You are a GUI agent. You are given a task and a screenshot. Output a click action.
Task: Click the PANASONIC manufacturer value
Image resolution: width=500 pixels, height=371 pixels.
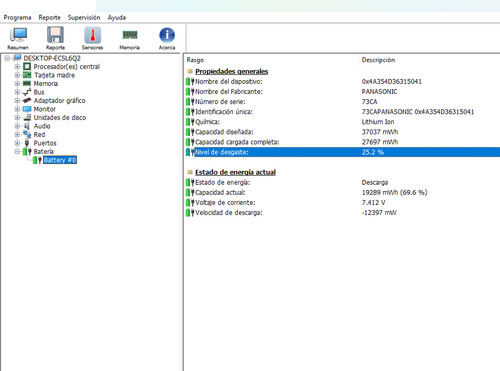coord(379,92)
